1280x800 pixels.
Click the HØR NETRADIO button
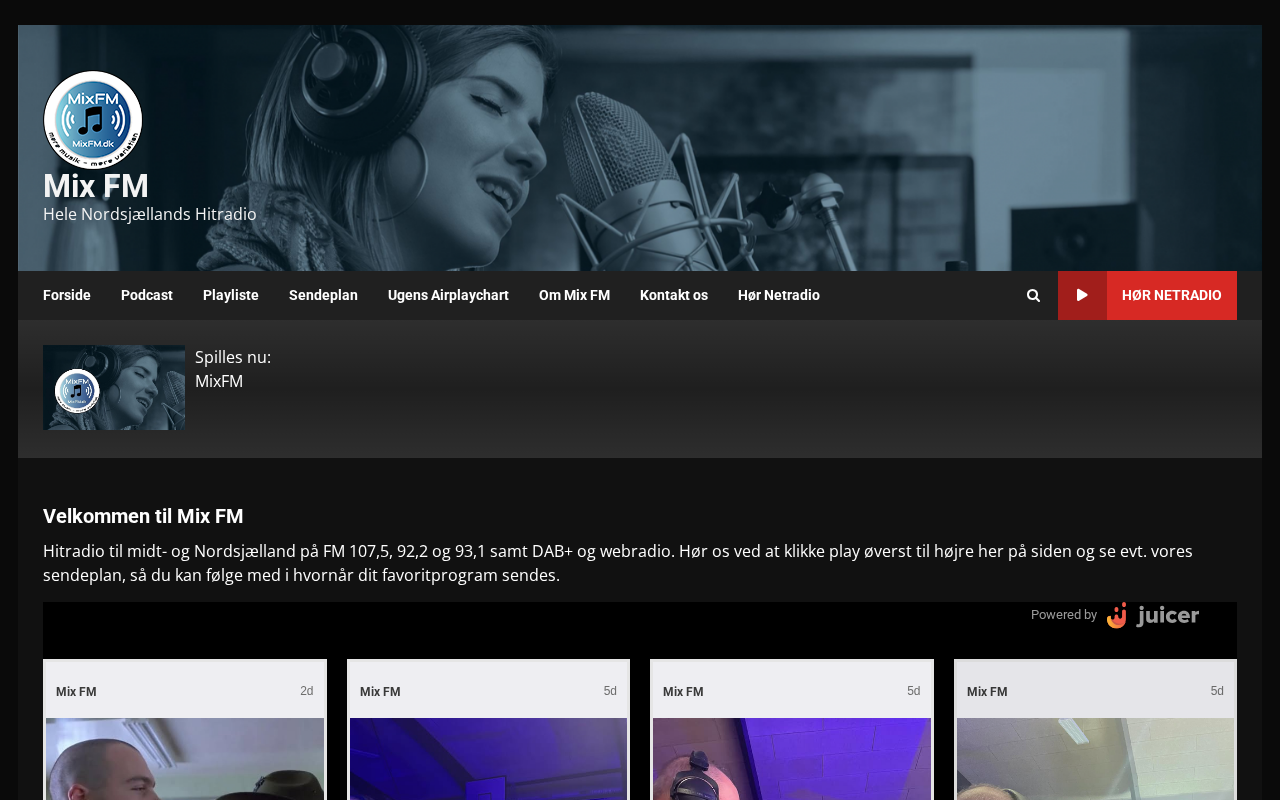tap(1147, 296)
